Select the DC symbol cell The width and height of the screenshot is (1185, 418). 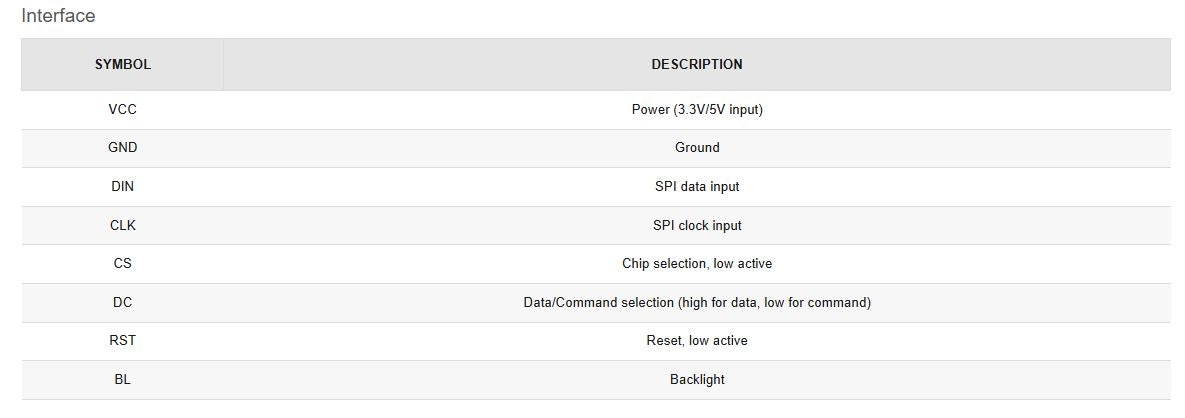(122, 302)
